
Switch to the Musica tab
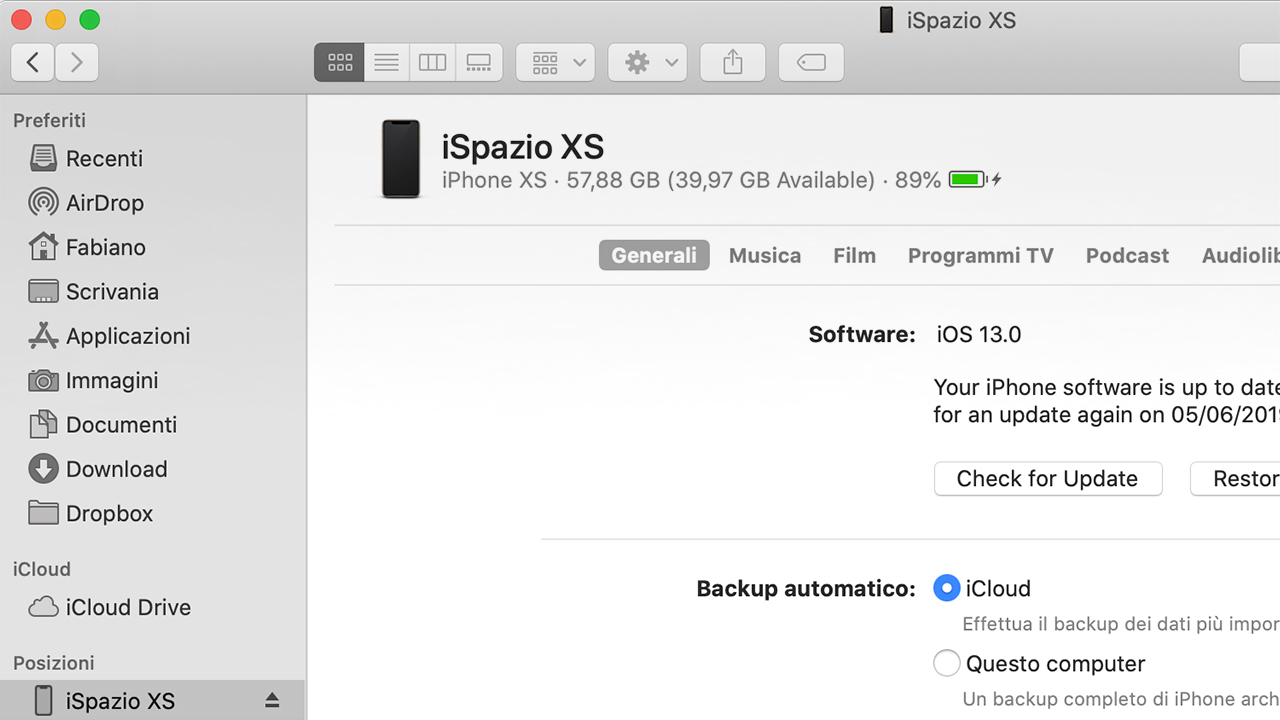[765, 255]
